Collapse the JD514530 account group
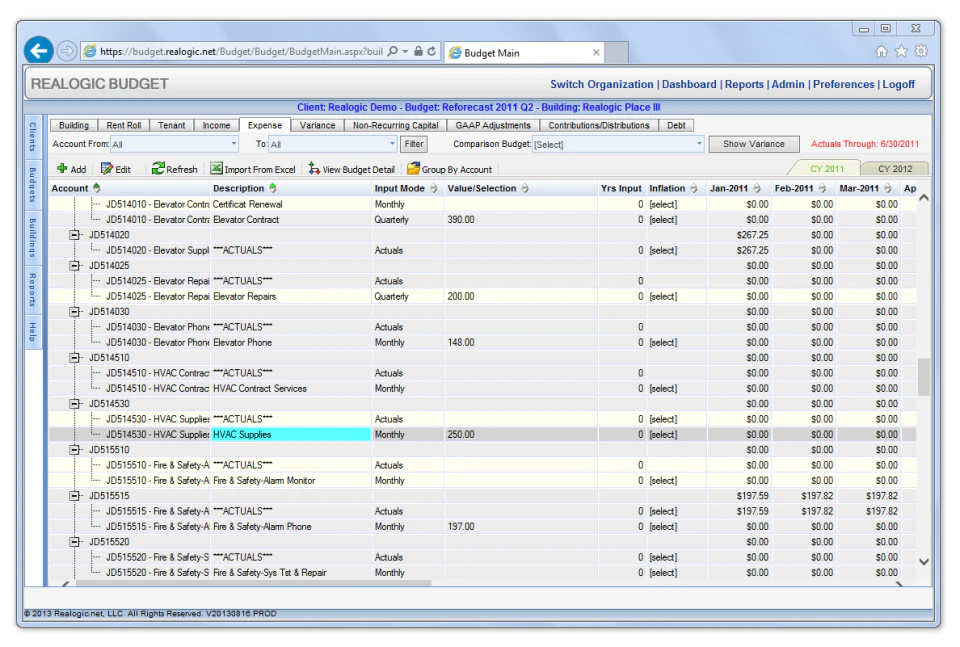 tap(74, 403)
